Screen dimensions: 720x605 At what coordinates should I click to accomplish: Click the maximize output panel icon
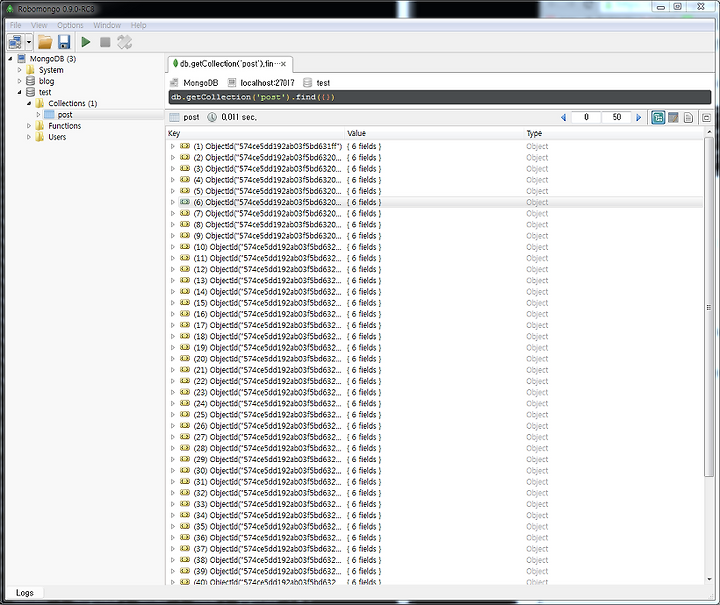click(706, 118)
